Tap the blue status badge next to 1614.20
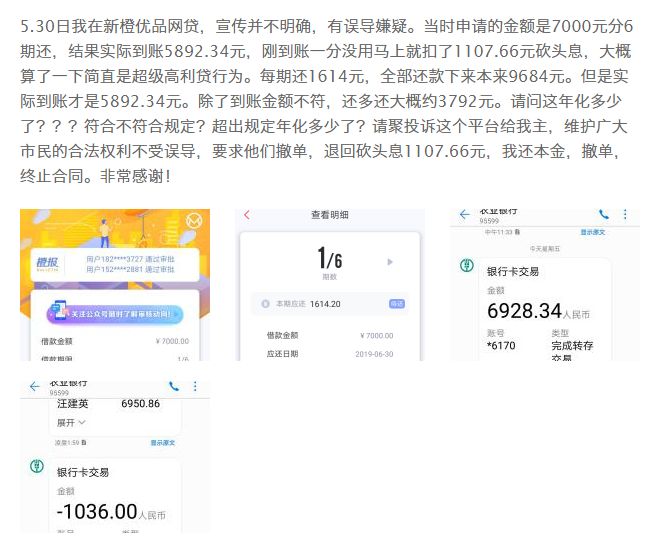652x542 pixels. click(x=397, y=304)
